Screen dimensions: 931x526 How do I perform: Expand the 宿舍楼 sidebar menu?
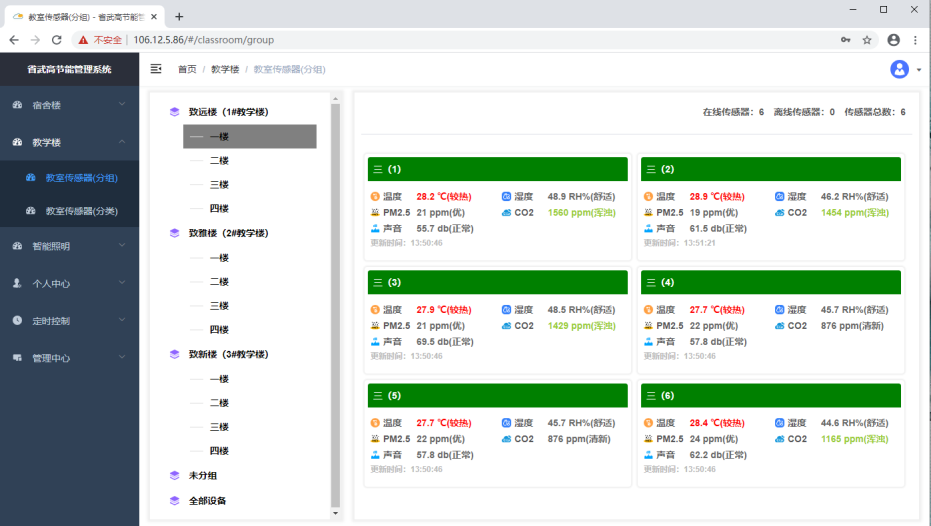(x=69, y=105)
